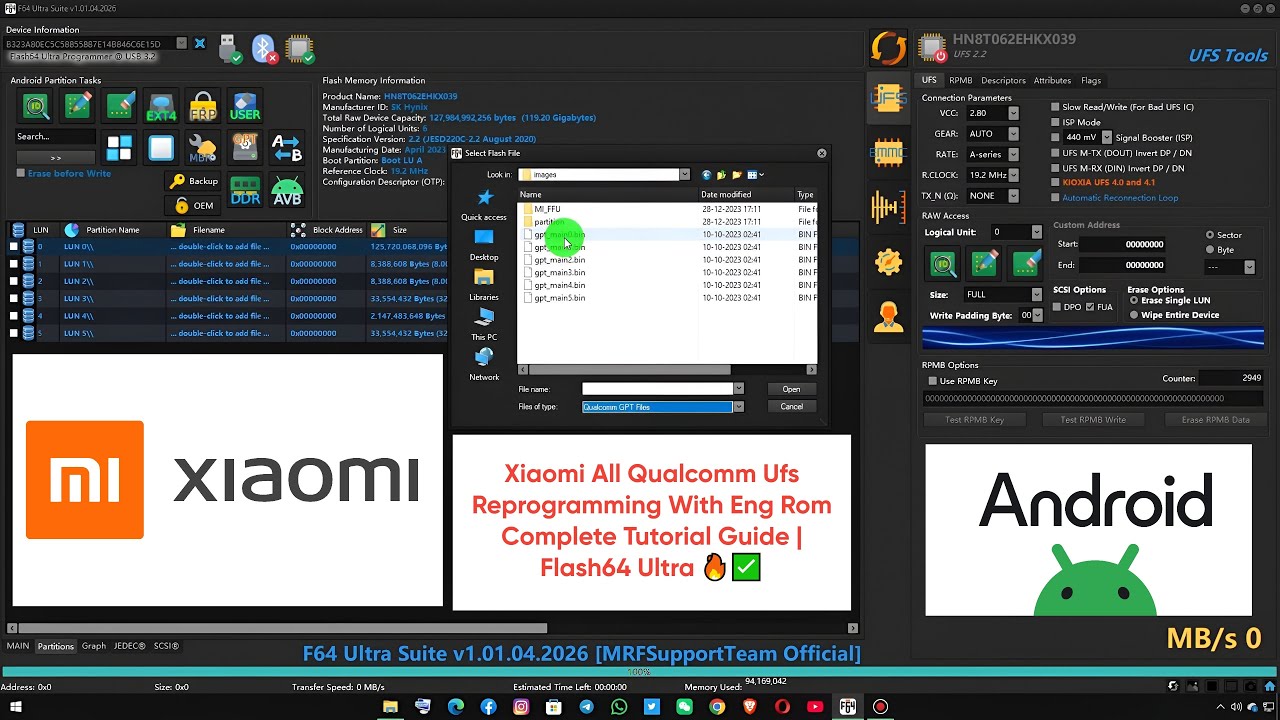This screenshot has width=1280, height=720.
Task: Select the UFS chip sidebar icon
Action: pos(888,97)
